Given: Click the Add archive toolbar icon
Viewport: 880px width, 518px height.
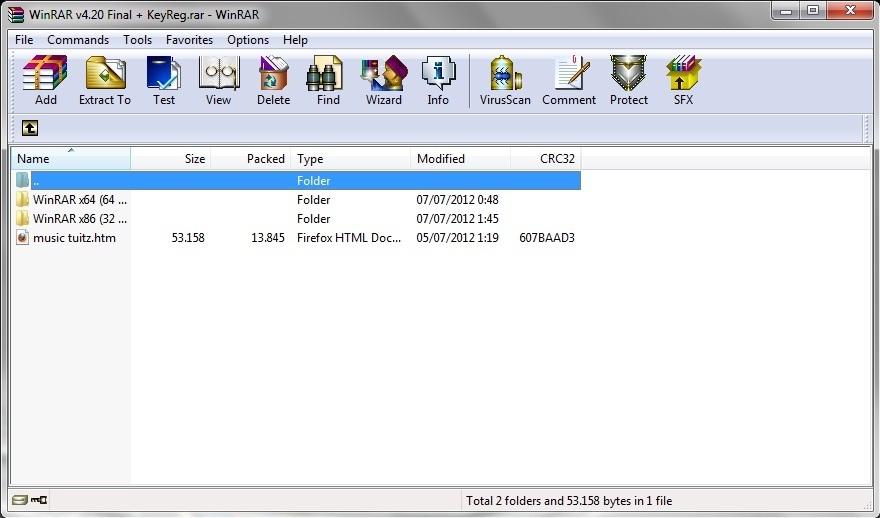Looking at the screenshot, I should coord(45,73).
